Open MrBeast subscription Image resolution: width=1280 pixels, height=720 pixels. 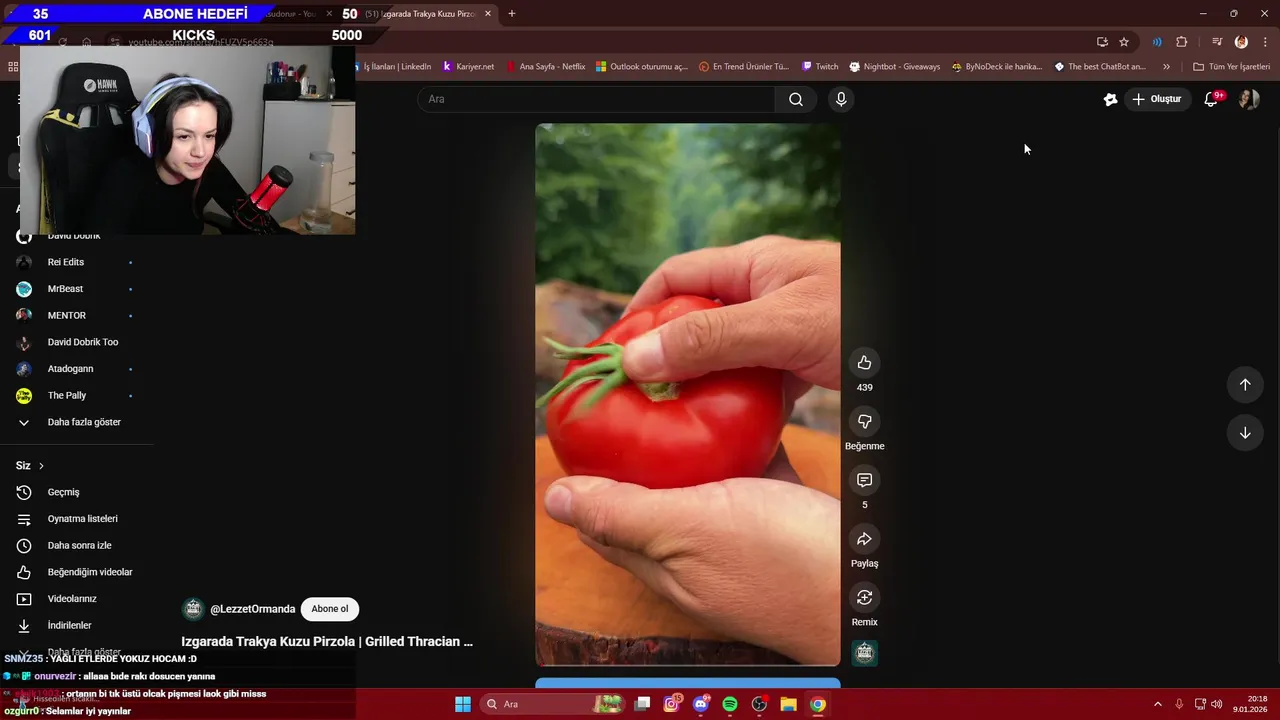point(66,289)
